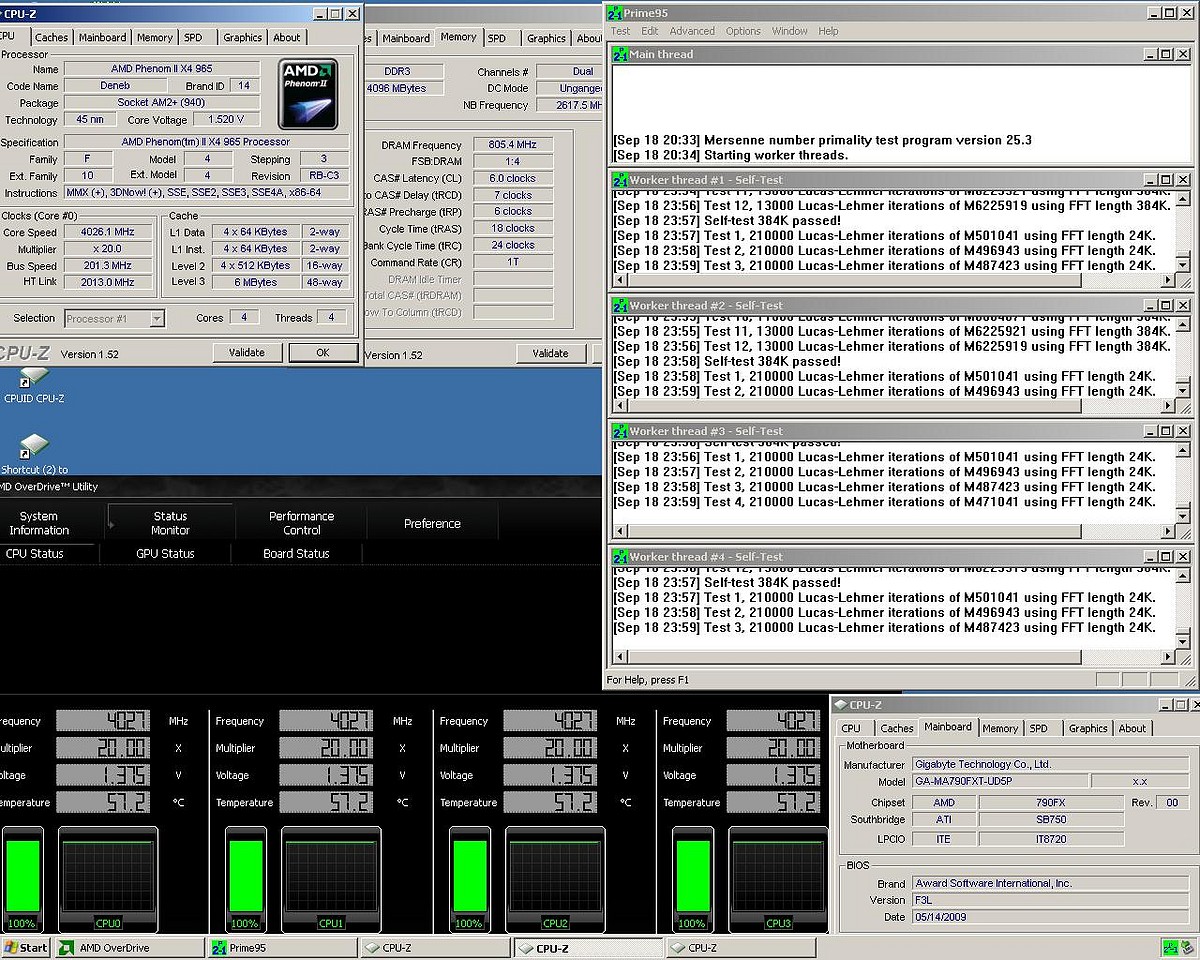Open Worker thread #2 window icon menu
Screen dimensions: 1200x960
click(620, 305)
